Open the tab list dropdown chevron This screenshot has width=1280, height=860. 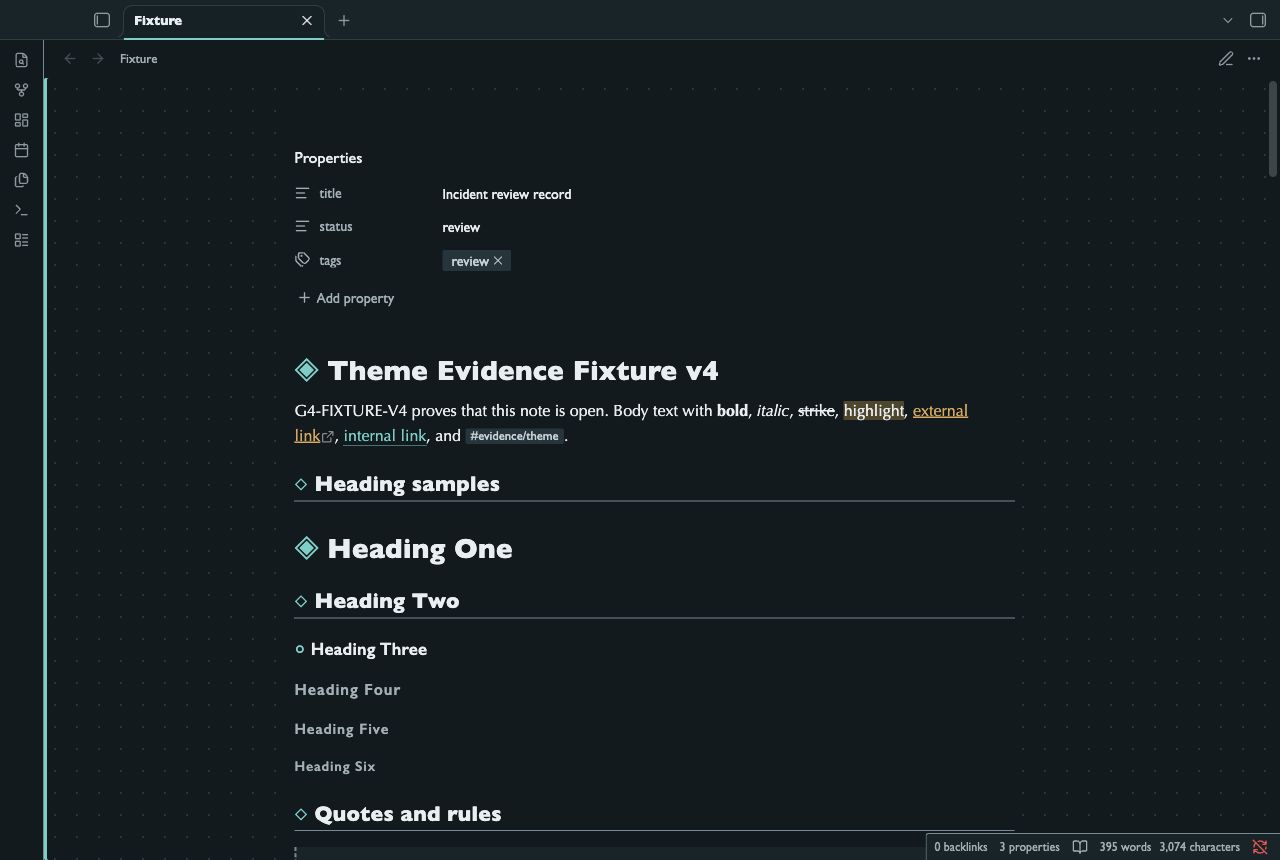[x=1228, y=20]
